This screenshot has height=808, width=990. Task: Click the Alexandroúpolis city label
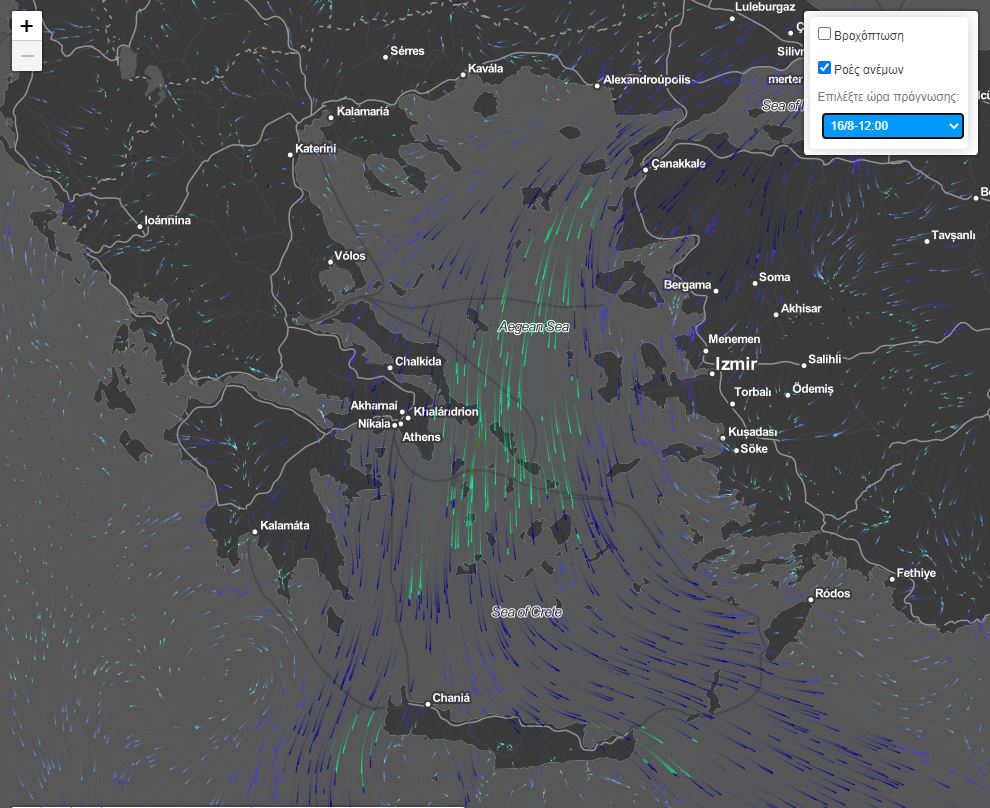pos(647,80)
